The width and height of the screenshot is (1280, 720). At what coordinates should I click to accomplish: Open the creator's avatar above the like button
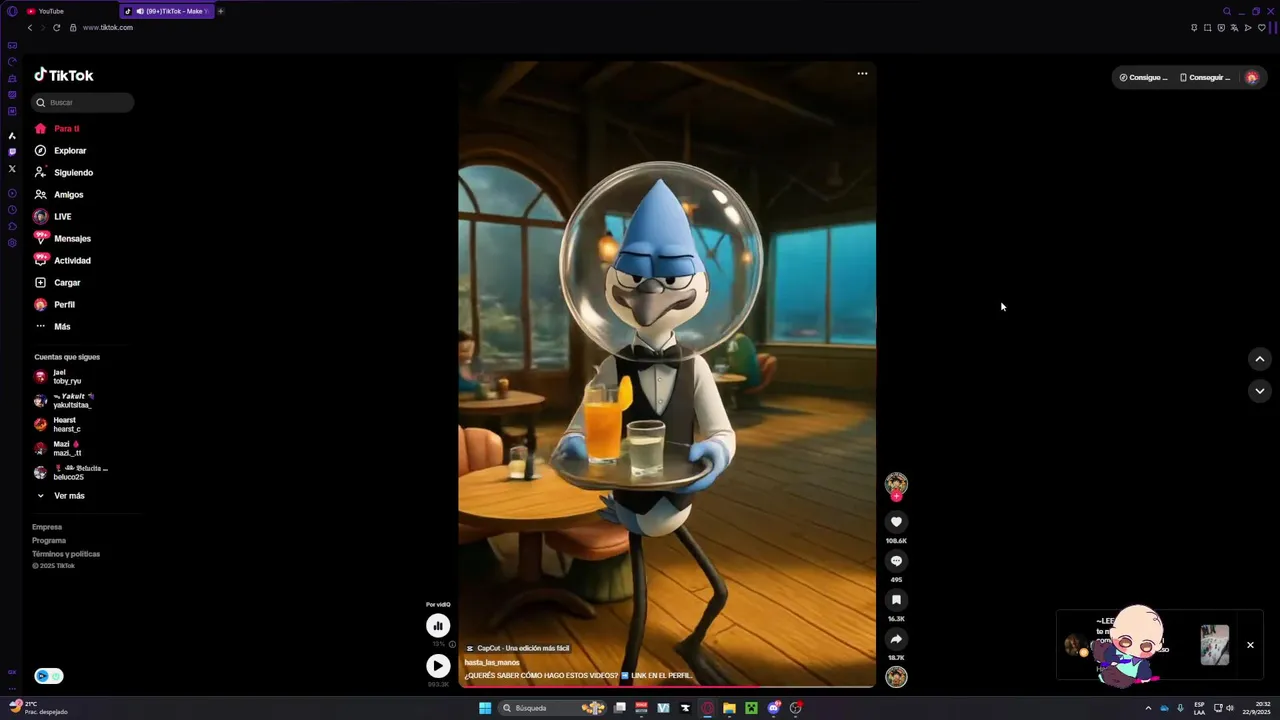click(x=896, y=485)
